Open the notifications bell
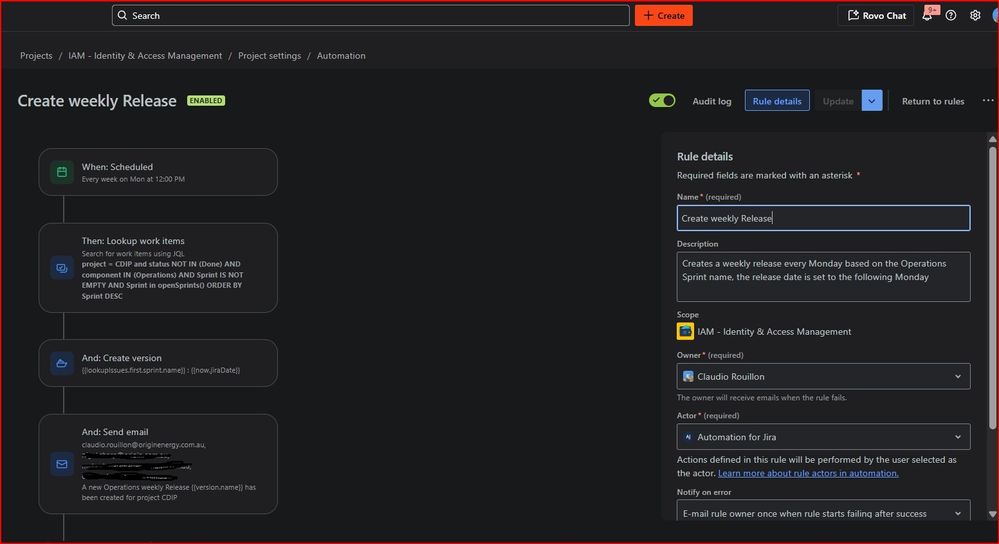This screenshot has height=544, width=999. [928, 15]
